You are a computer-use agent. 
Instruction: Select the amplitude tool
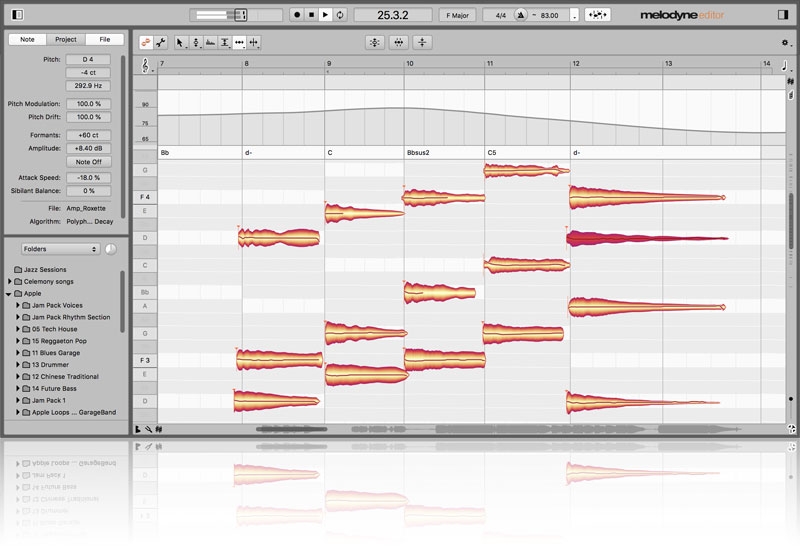pyautogui.click(x=225, y=42)
